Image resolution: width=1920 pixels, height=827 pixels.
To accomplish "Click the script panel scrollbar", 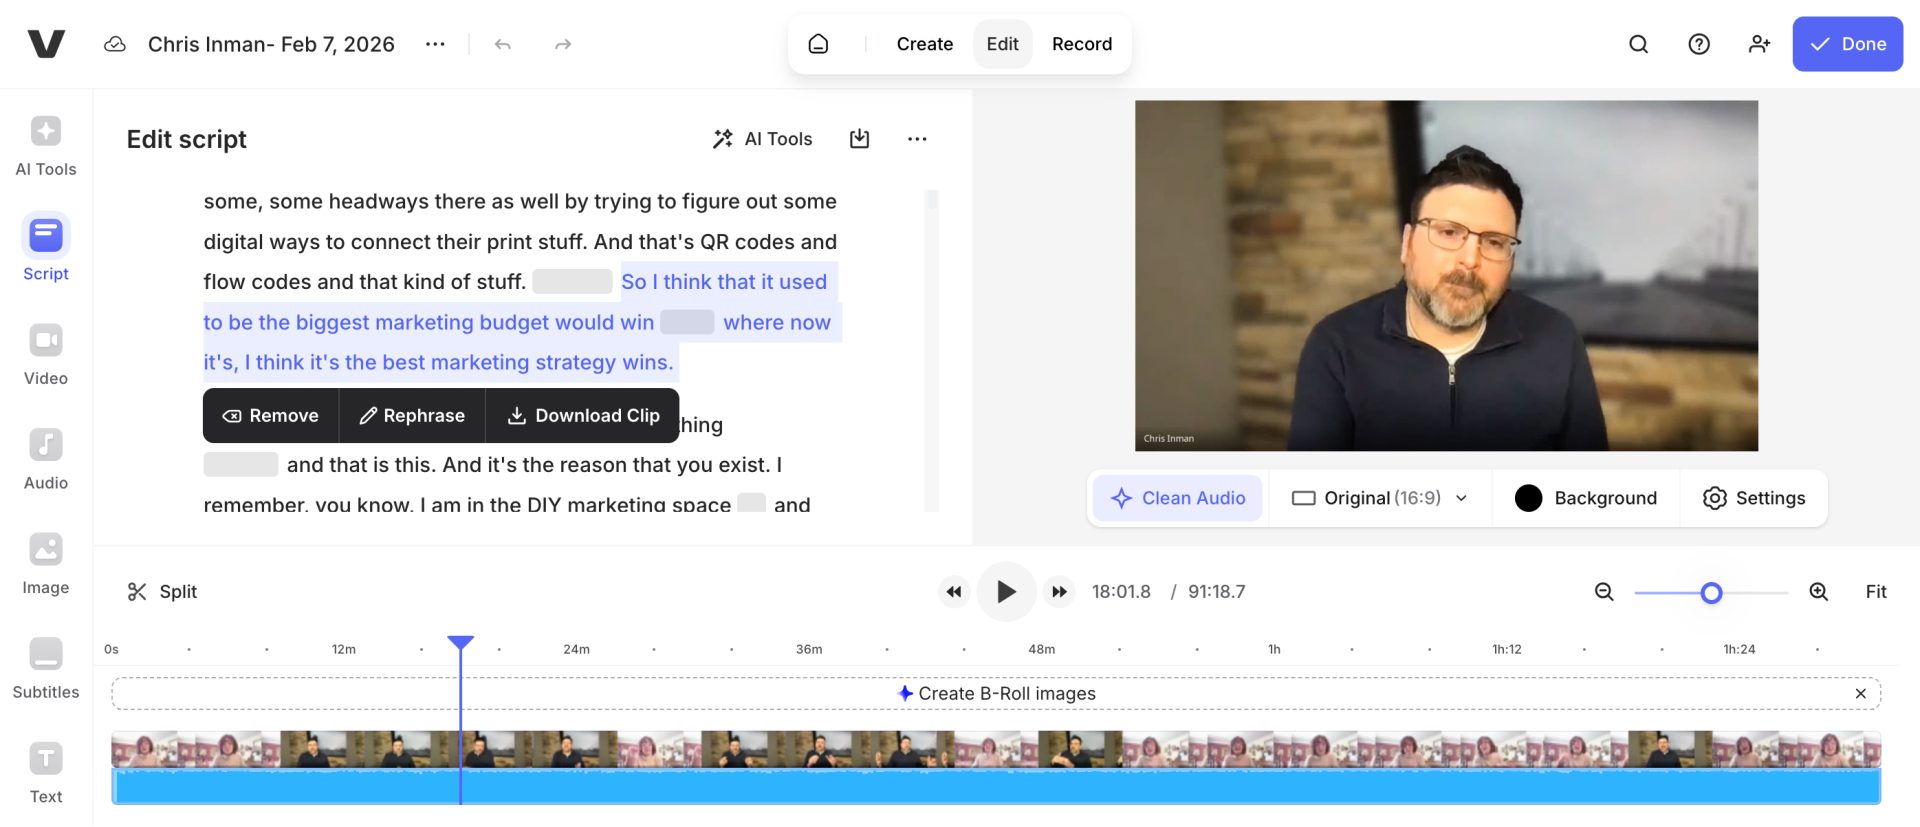I will (x=932, y=350).
